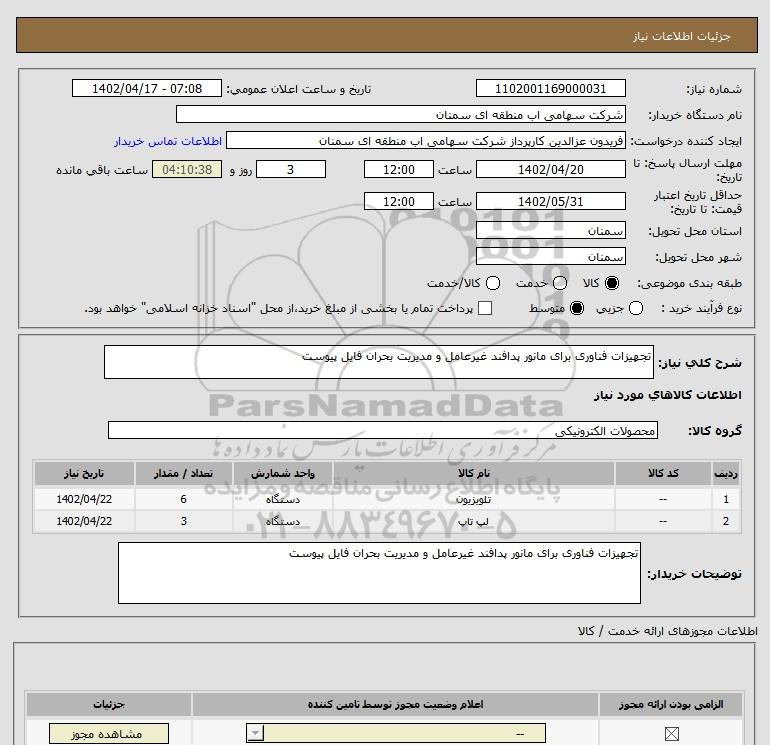Click the request creator field فریدون عزالدین
The image size is (770, 745).
[426, 141]
